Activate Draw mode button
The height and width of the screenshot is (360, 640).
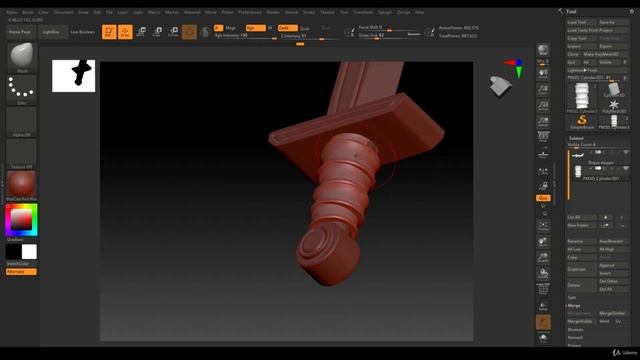click(125, 32)
